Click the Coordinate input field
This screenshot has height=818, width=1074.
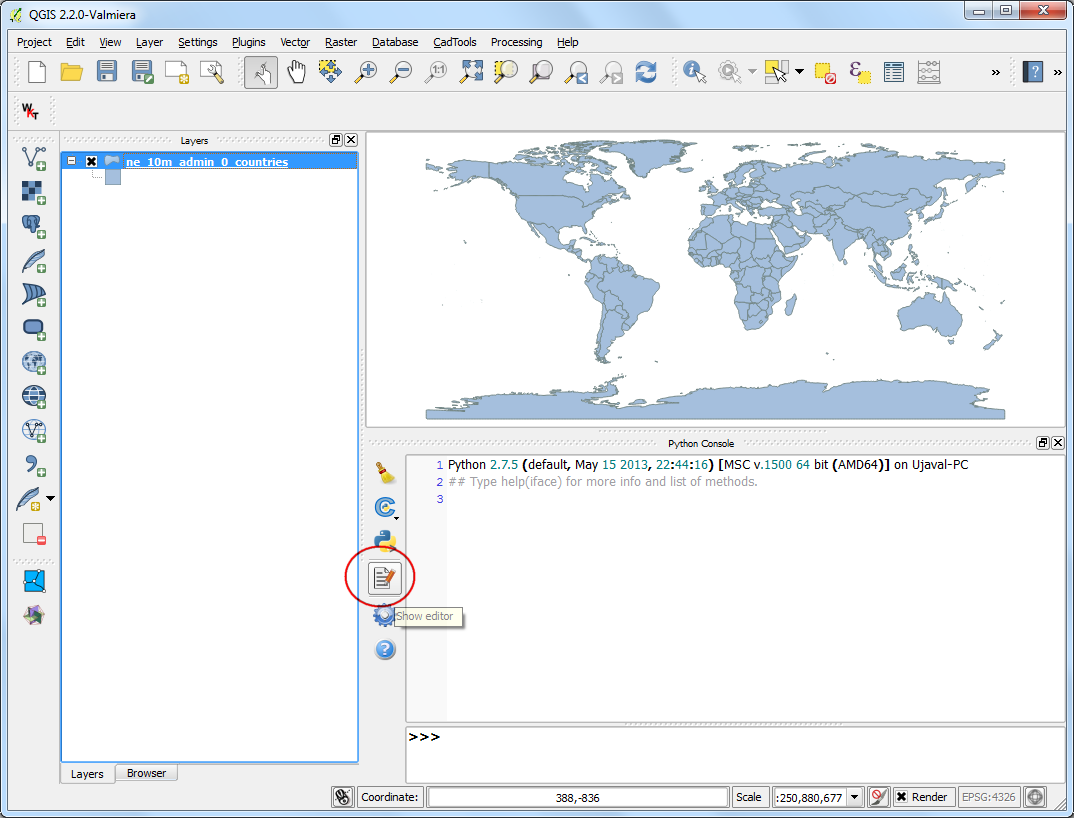(577, 797)
